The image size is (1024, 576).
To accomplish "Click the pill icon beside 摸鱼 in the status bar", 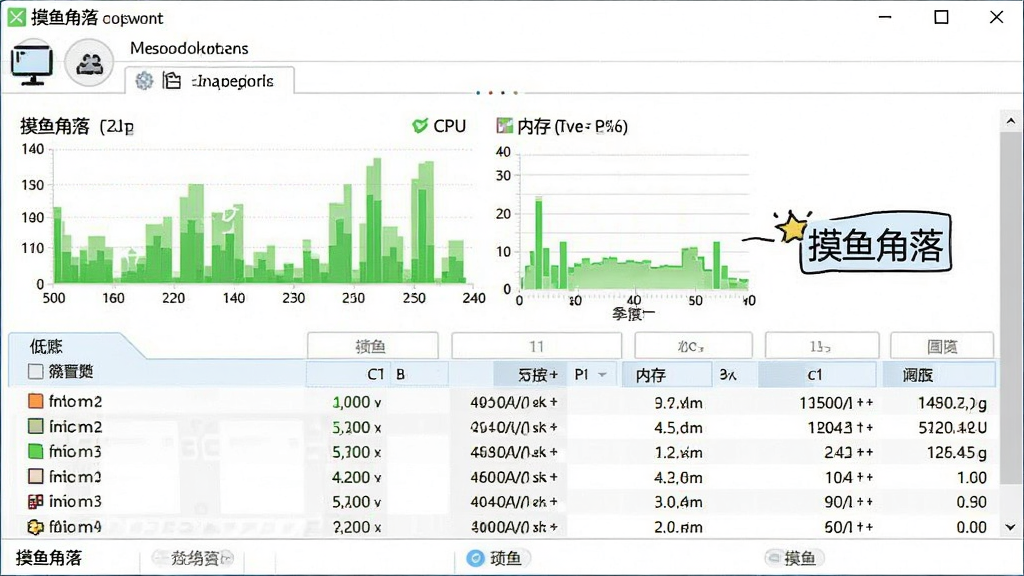I will [x=773, y=558].
